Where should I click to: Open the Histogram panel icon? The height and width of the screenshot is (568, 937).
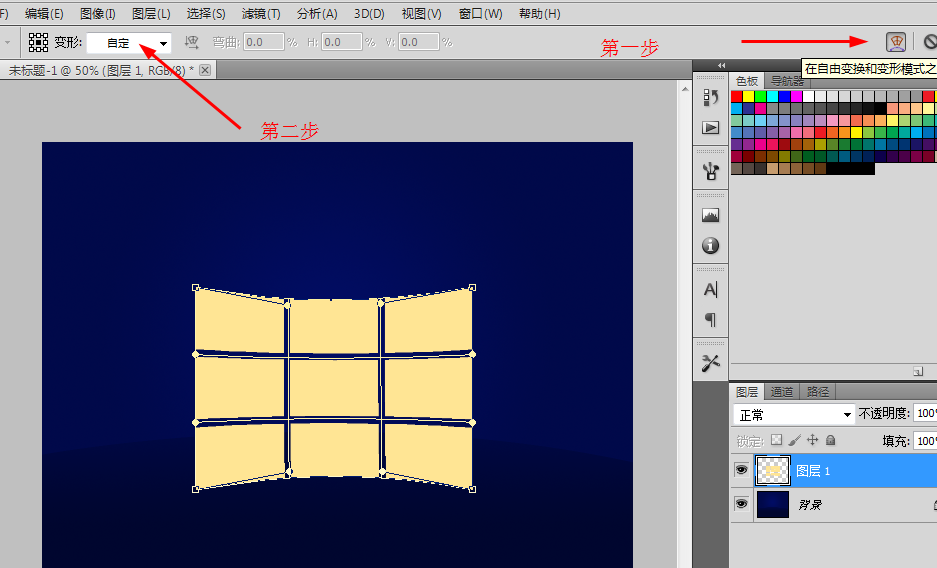(x=711, y=215)
